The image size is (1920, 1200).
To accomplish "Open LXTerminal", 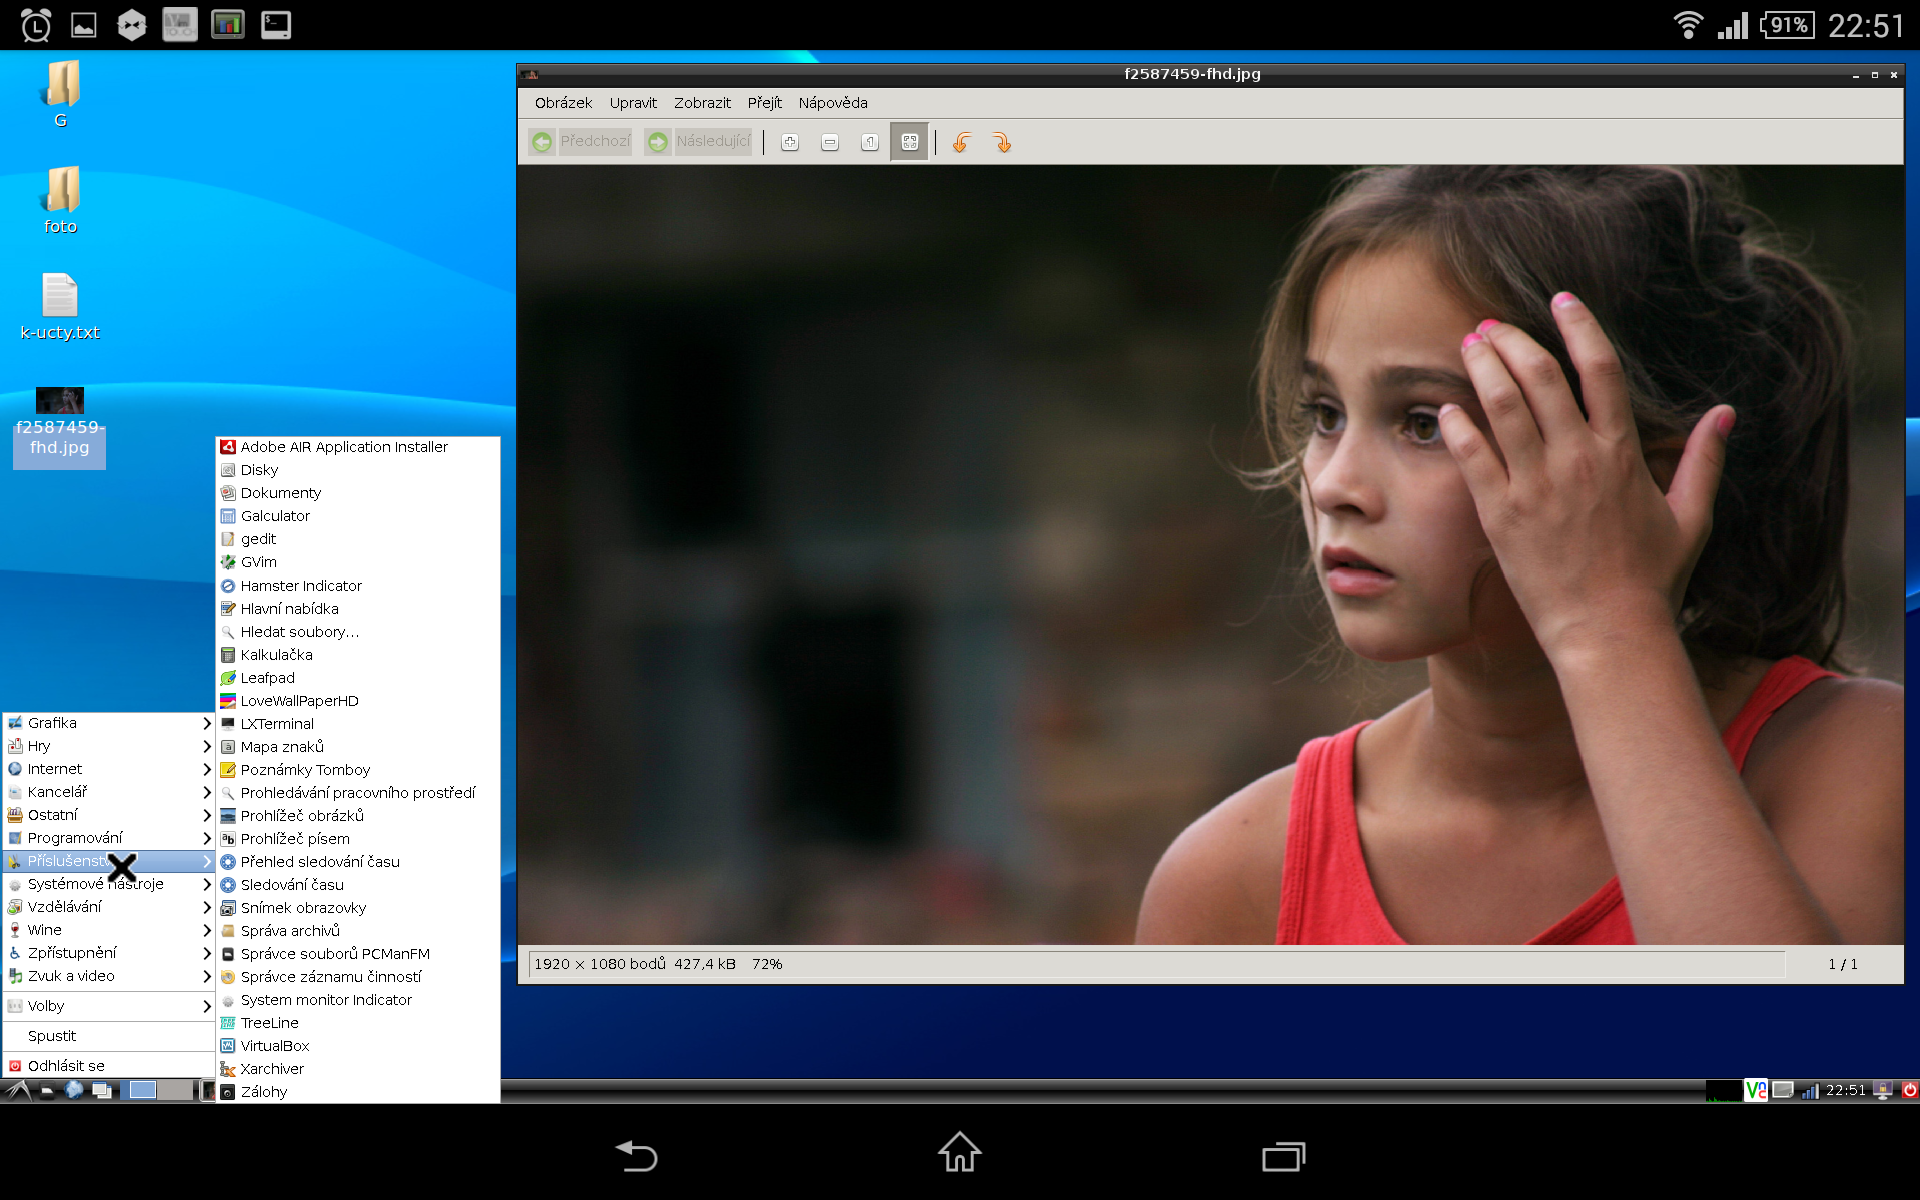I will 358,724.
